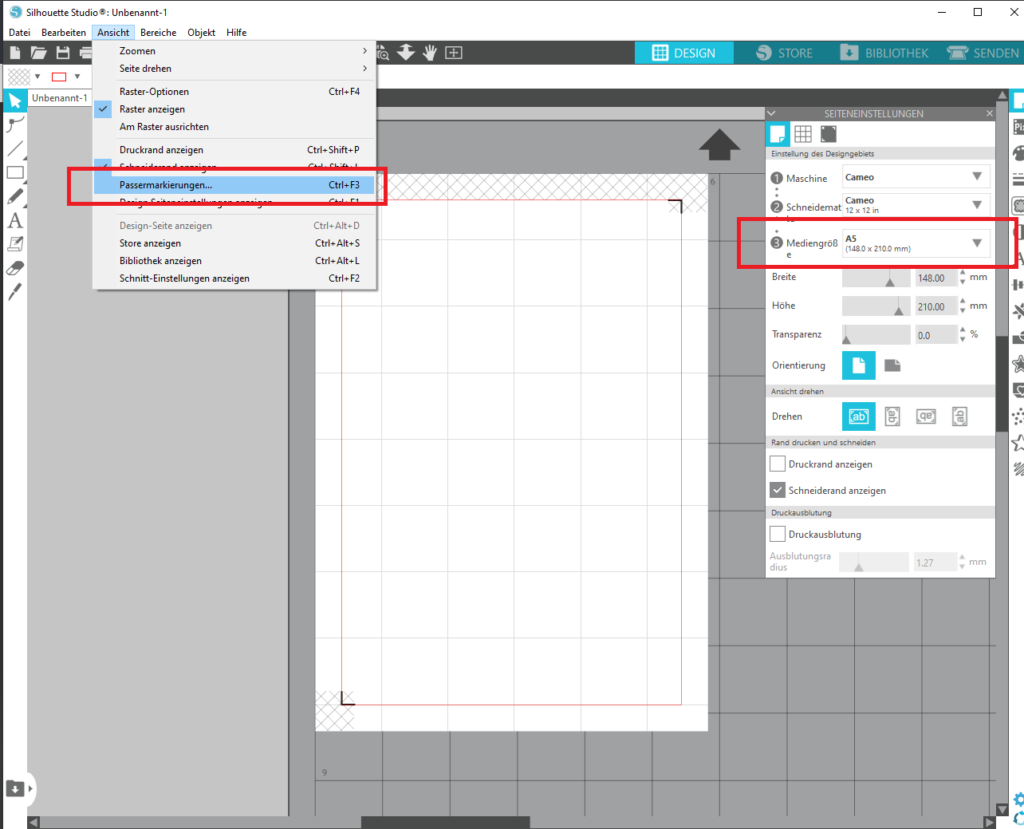Uncheck Schneiderand anzeigen checkbox
This screenshot has width=1024, height=829.
(x=778, y=490)
